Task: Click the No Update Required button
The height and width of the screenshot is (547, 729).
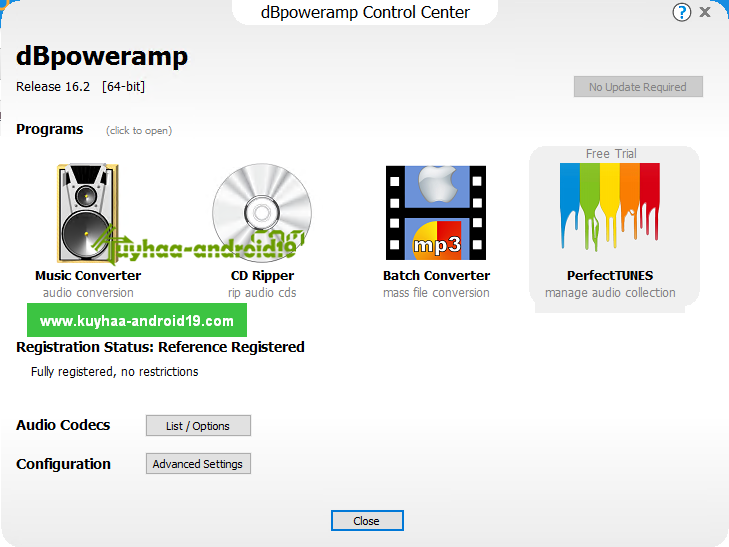Action: tap(638, 87)
